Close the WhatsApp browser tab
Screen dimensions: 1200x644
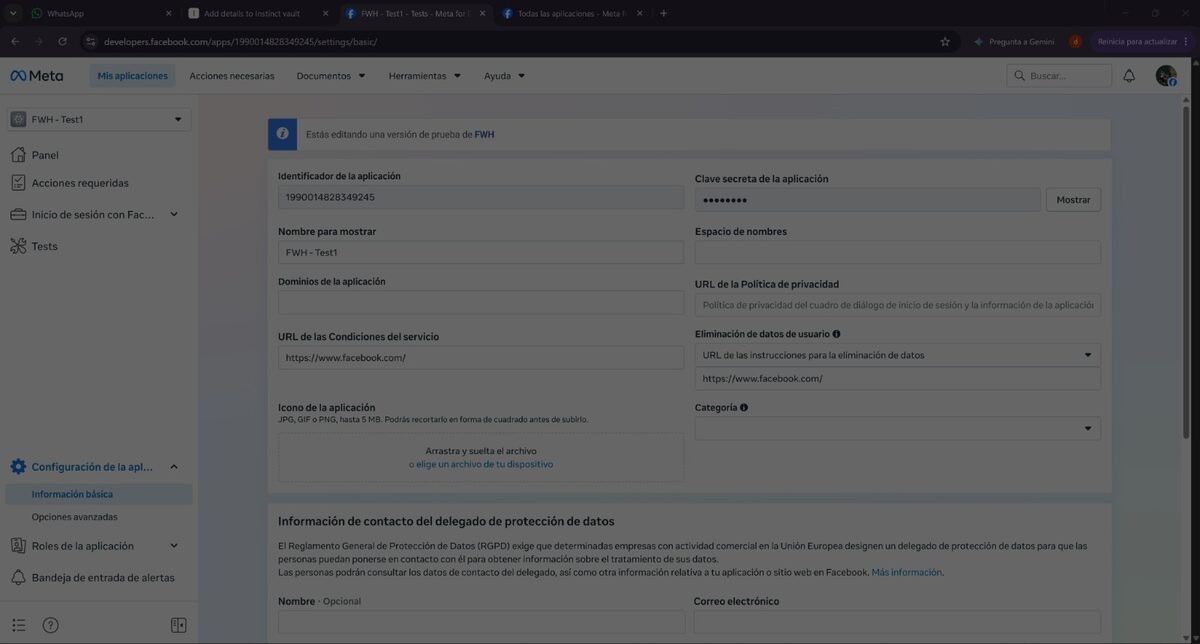tap(167, 14)
